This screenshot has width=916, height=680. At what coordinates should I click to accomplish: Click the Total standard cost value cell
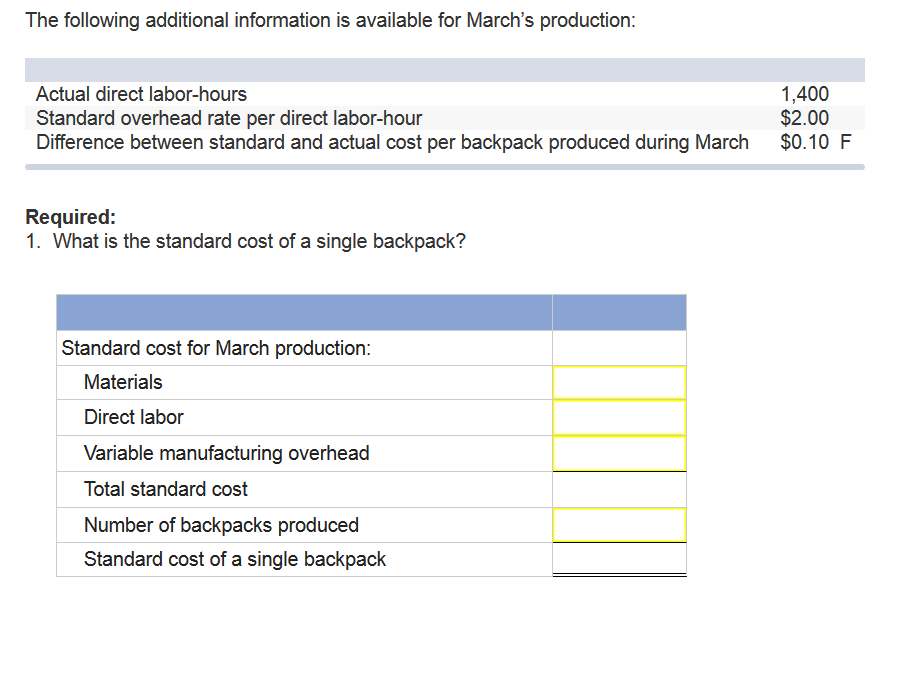[619, 489]
